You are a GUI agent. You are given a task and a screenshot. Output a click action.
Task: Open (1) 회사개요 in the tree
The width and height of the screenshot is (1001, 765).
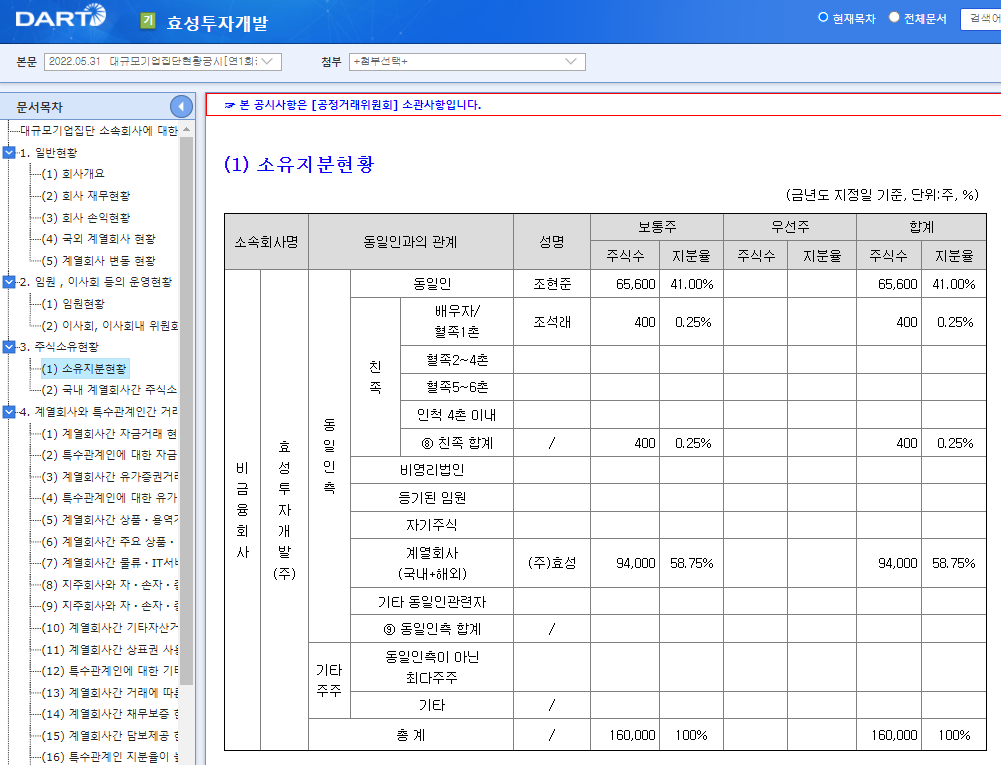[x=73, y=174]
